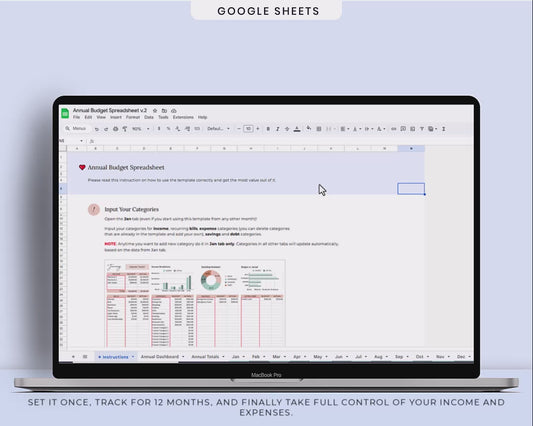Click the Fill color bucket icon

(309, 129)
